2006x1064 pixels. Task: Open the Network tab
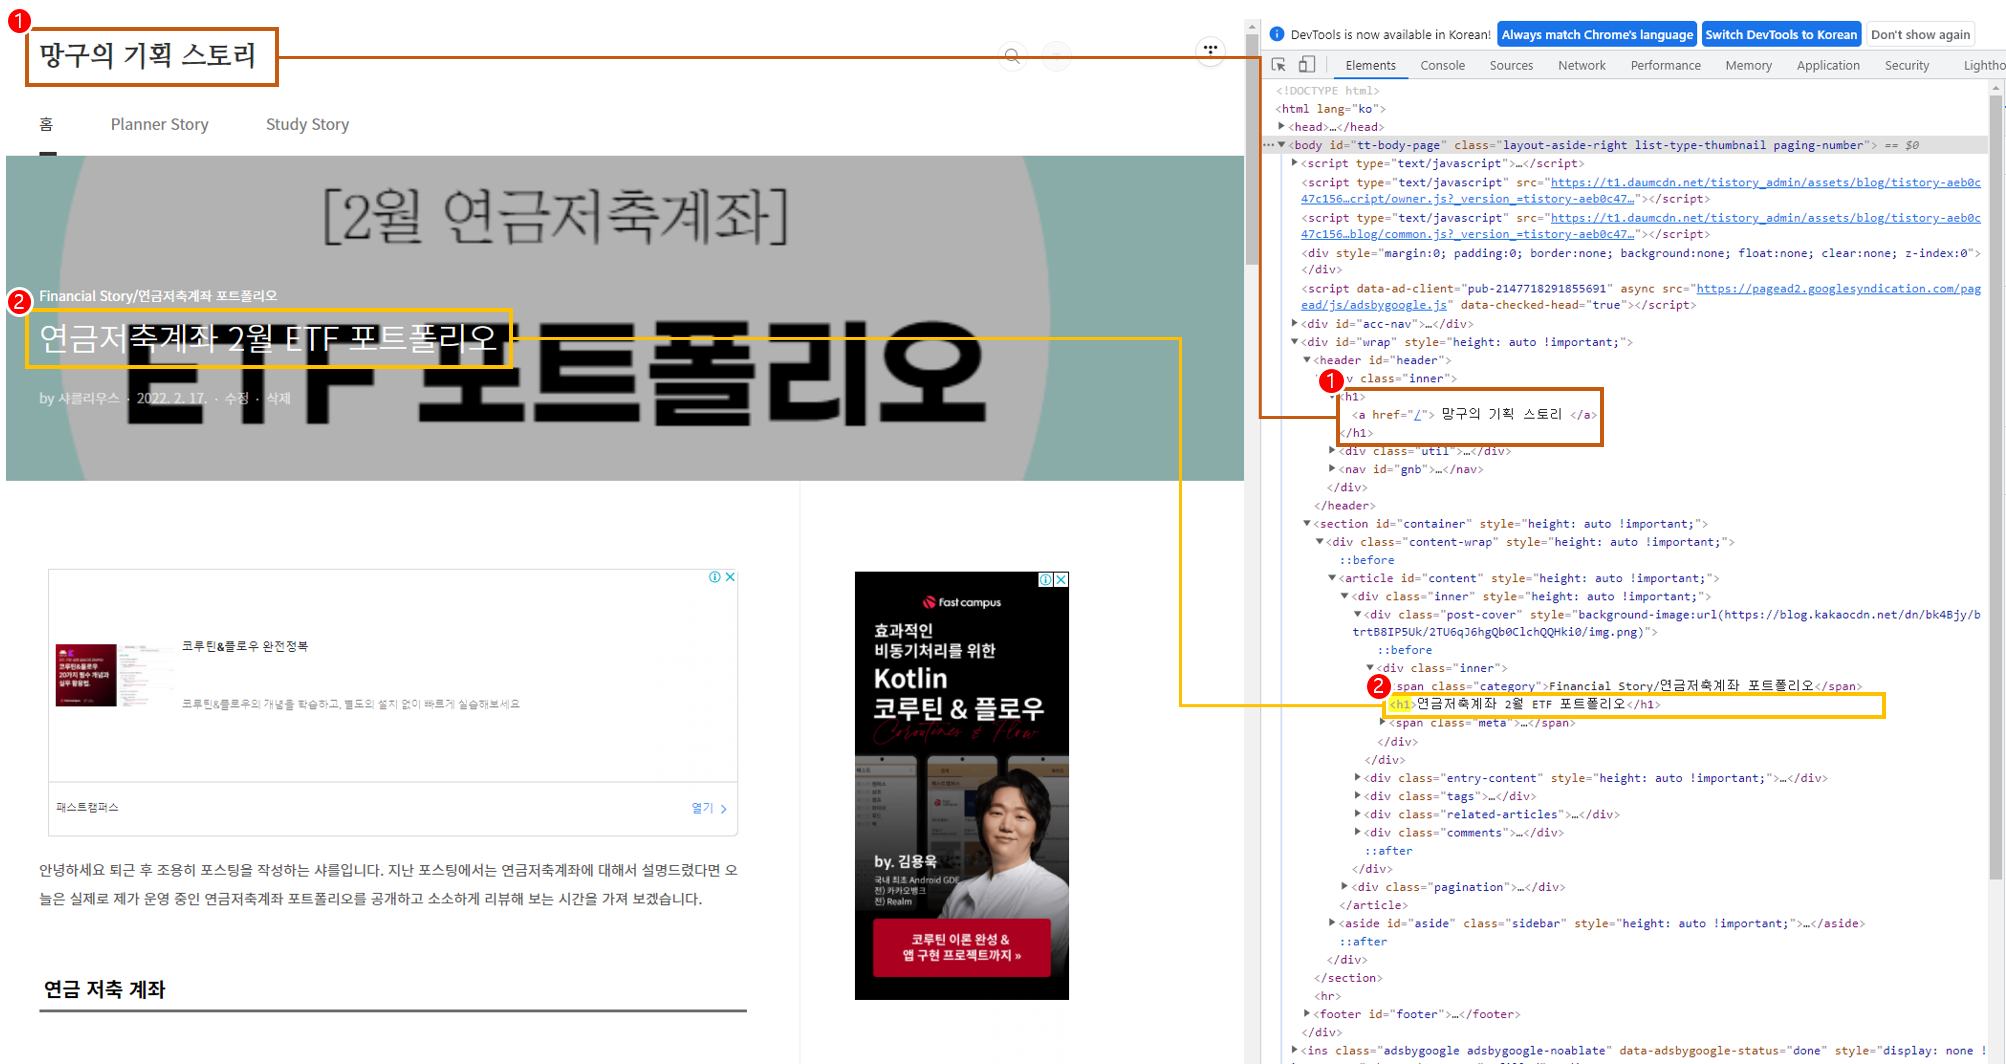pos(1581,65)
